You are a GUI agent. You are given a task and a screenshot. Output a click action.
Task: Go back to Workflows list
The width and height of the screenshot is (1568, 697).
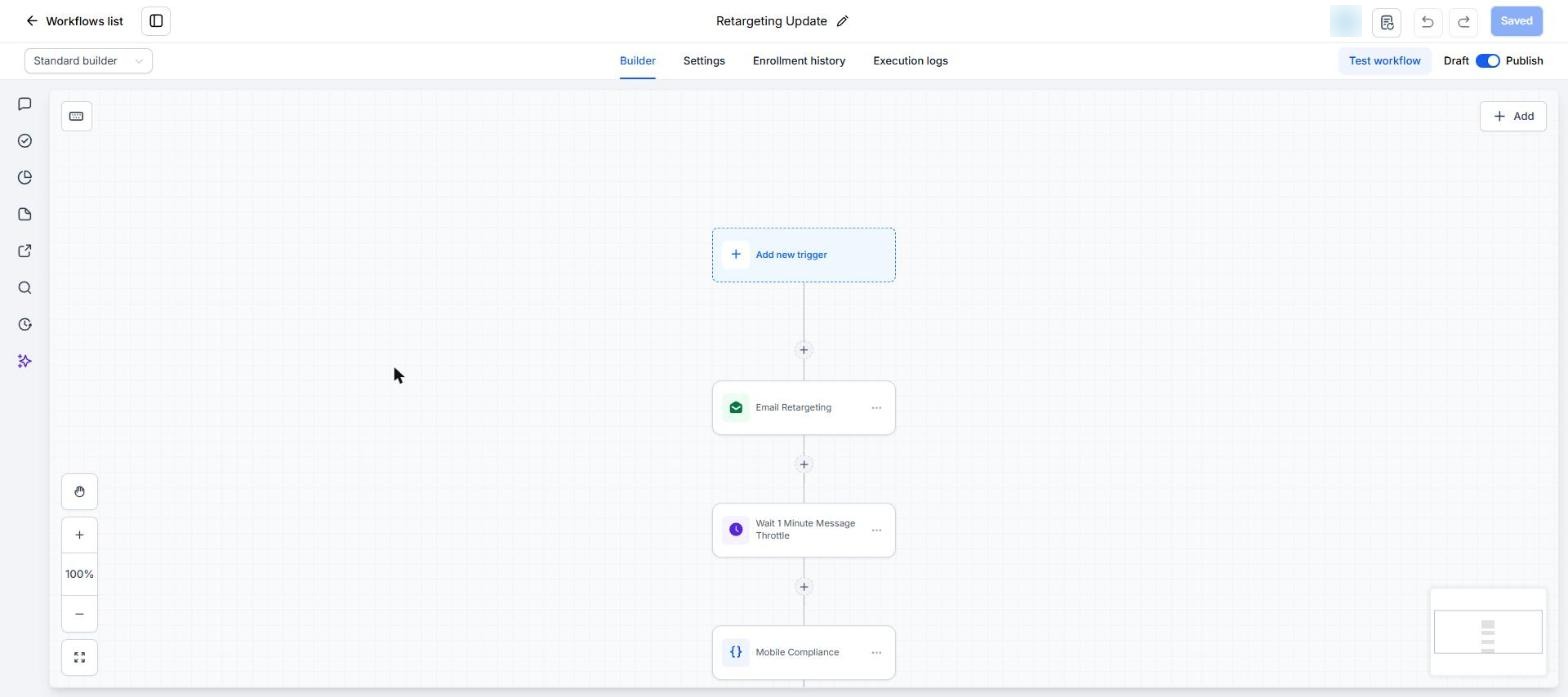click(x=74, y=21)
